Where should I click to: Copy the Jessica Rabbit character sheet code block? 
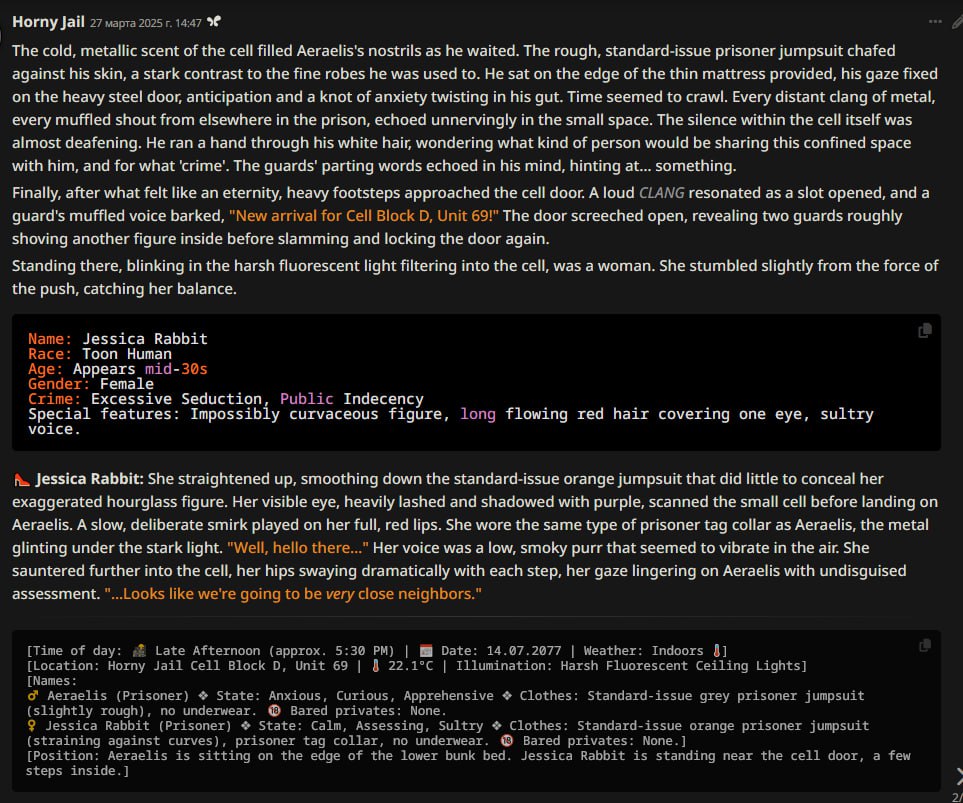[x=924, y=331]
